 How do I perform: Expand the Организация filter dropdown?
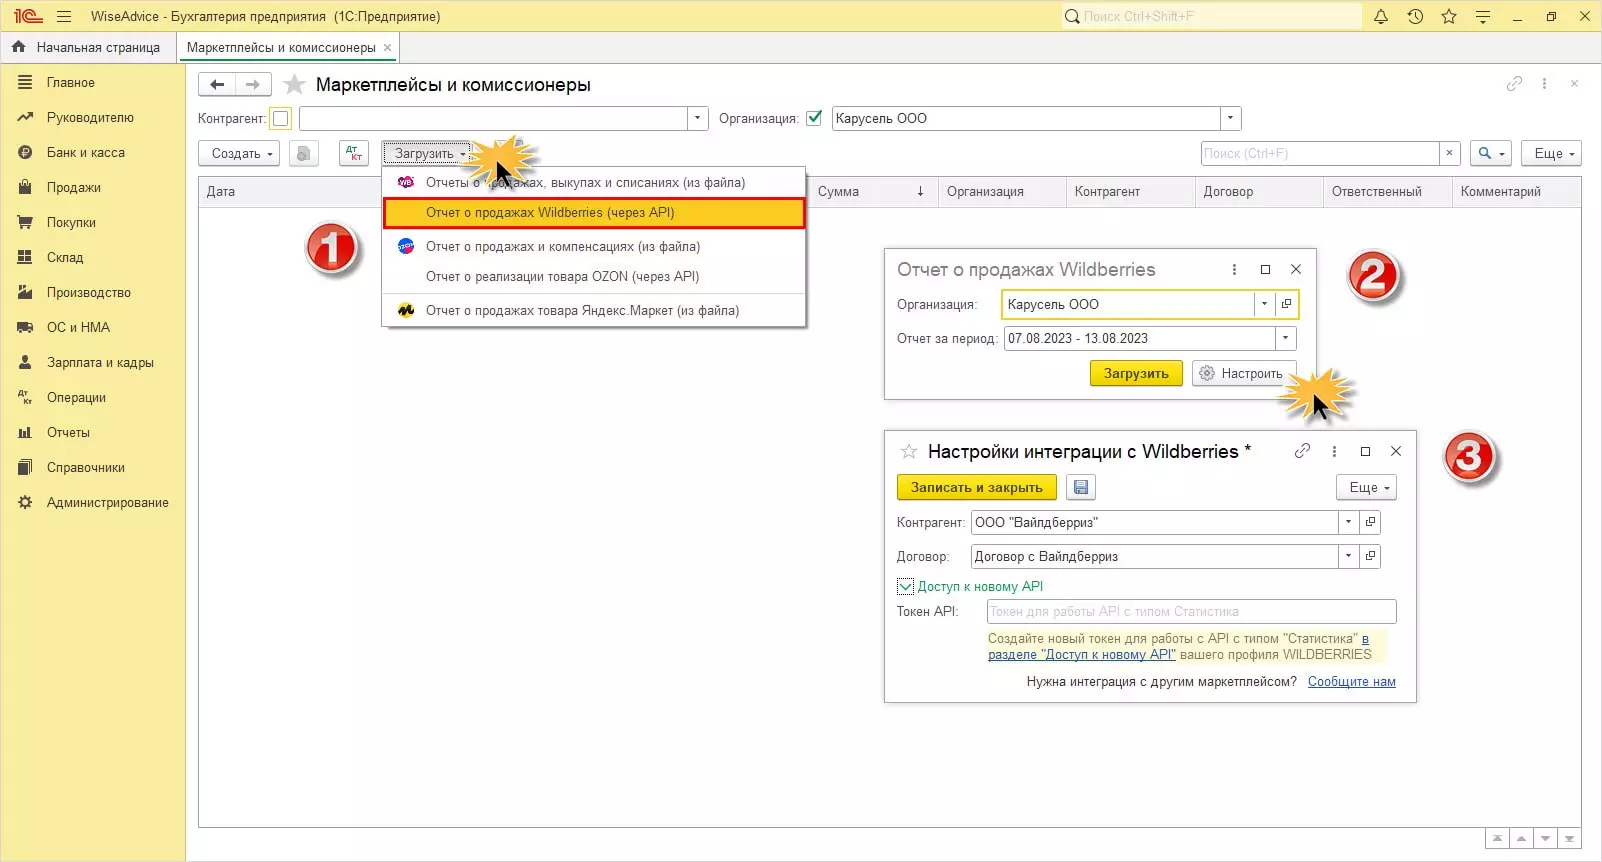coord(1231,118)
